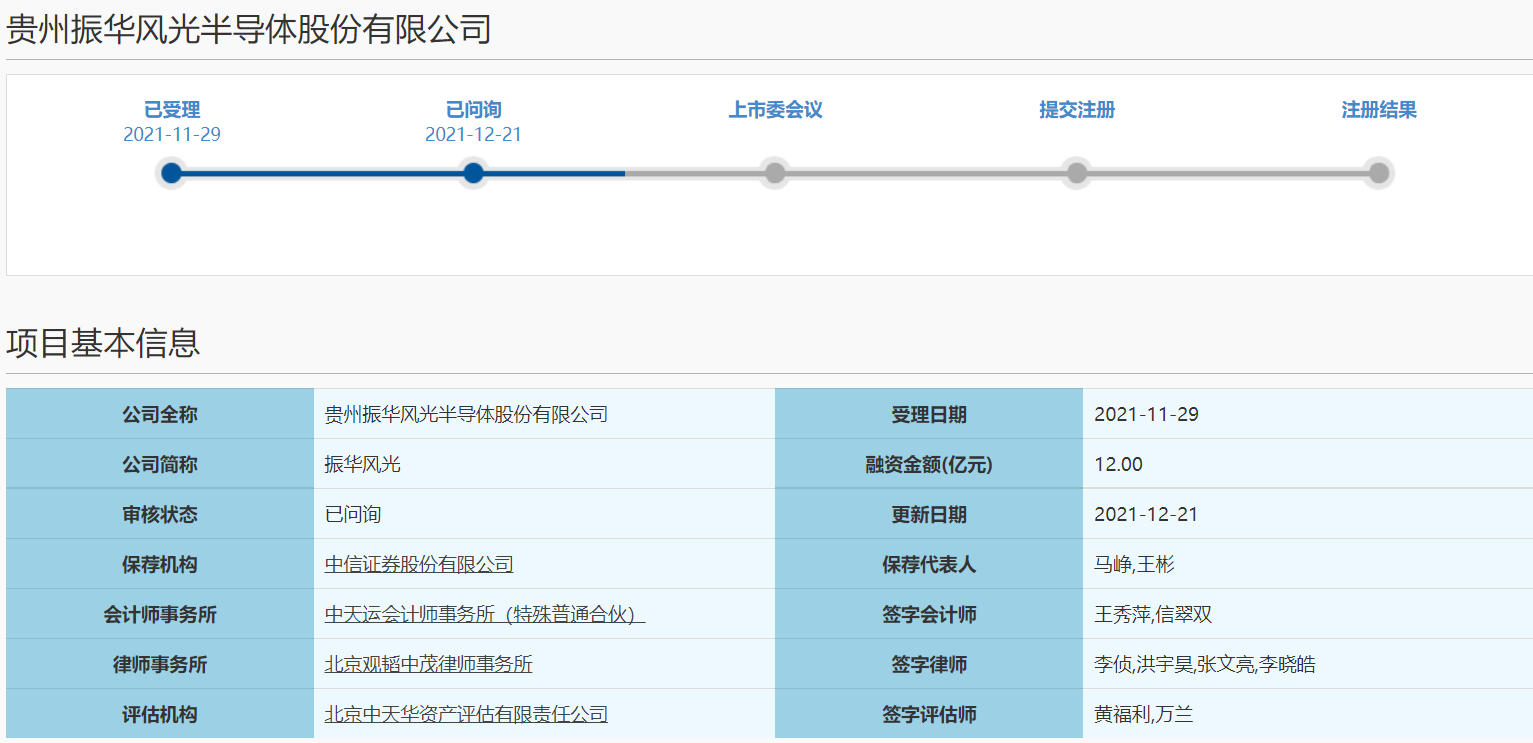Select the 提交注册 timeline circle

click(1076, 173)
